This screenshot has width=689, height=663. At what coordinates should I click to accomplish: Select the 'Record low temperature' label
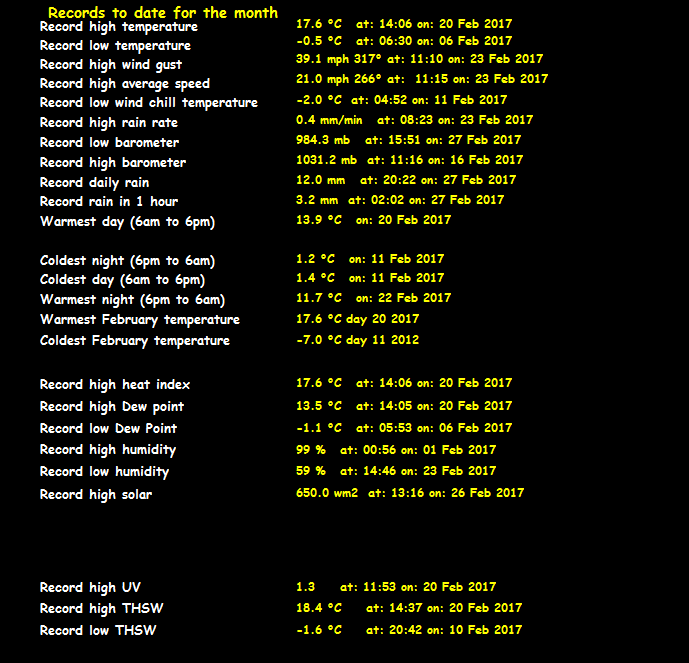tap(115, 46)
